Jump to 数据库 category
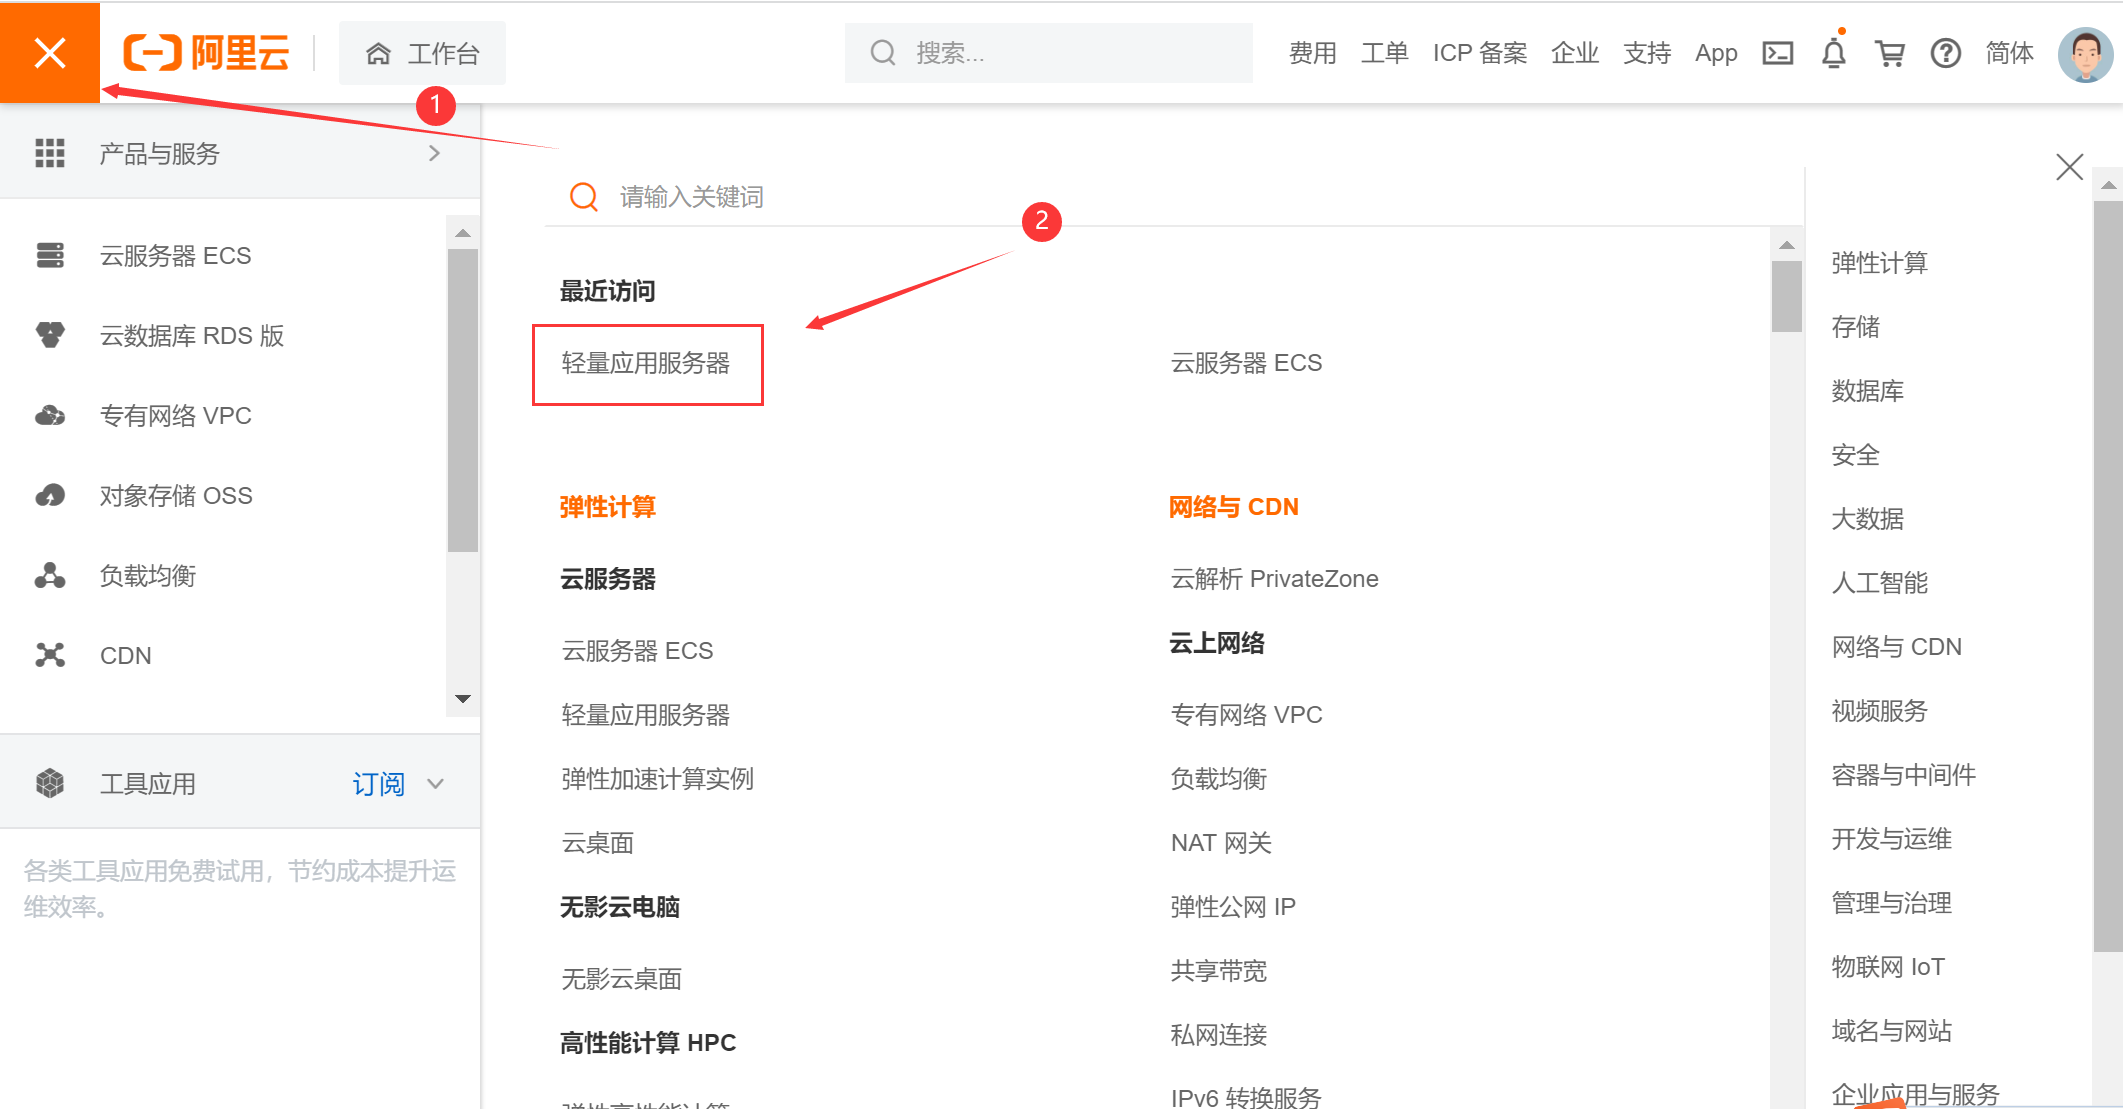This screenshot has width=2123, height=1109. [1867, 391]
